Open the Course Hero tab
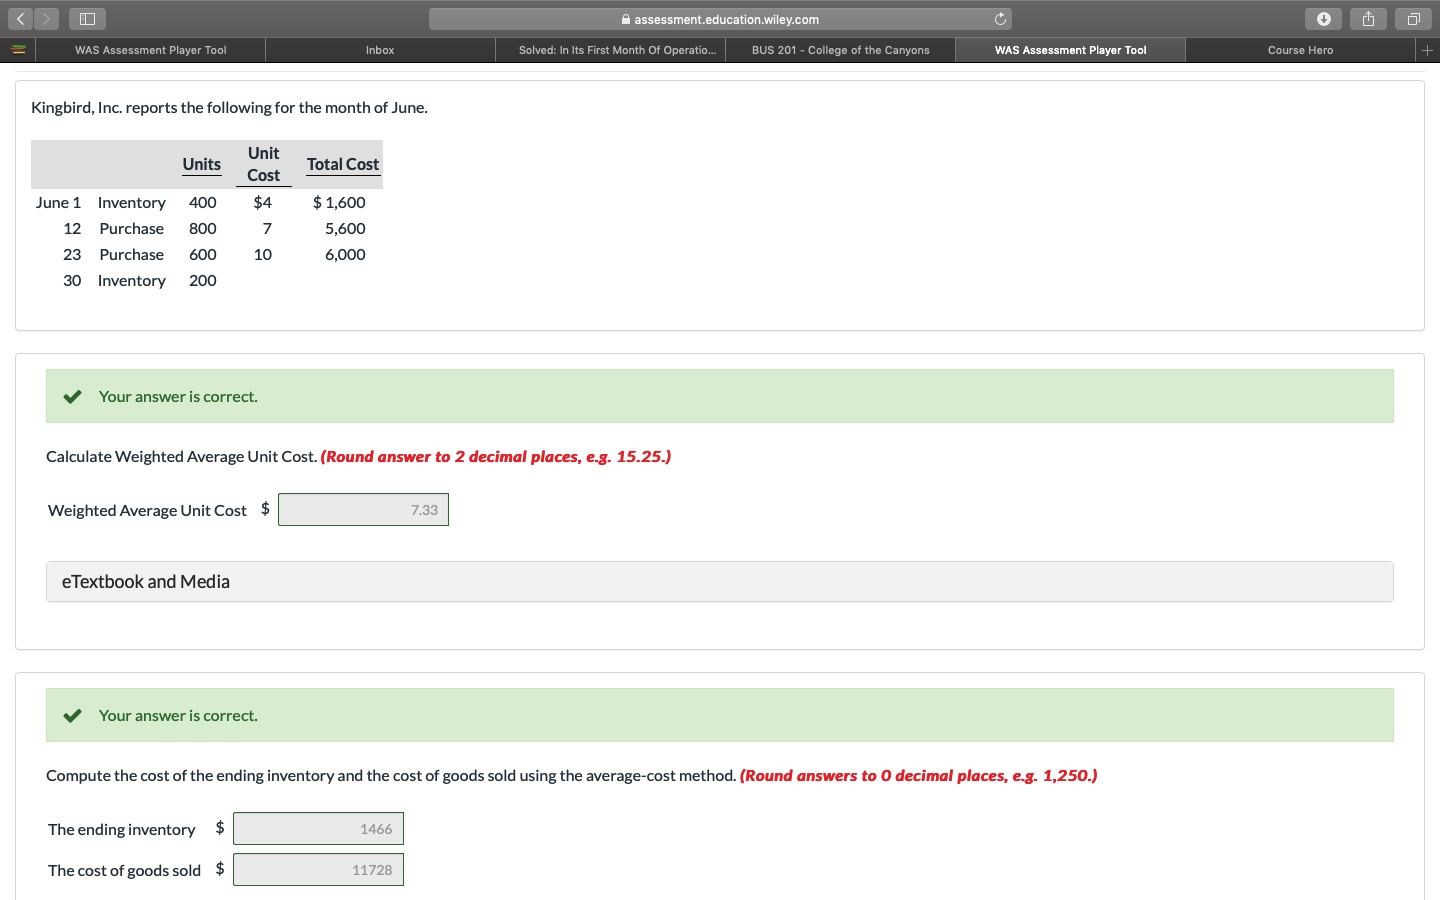This screenshot has height=900, width=1440. [x=1300, y=49]
